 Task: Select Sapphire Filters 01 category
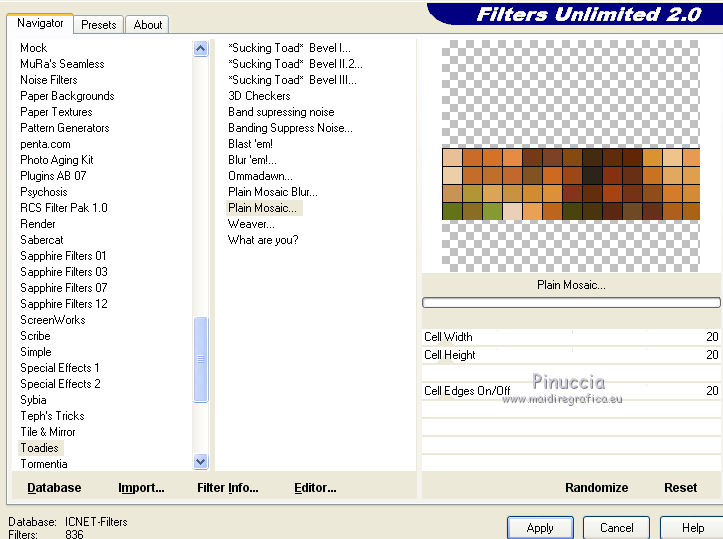pyautogui.click(x=63, y=256)
